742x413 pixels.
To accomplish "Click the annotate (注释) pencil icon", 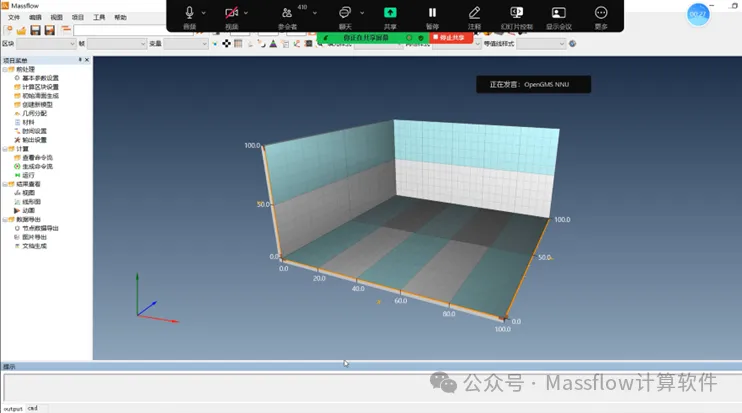I will click(474, 13).
